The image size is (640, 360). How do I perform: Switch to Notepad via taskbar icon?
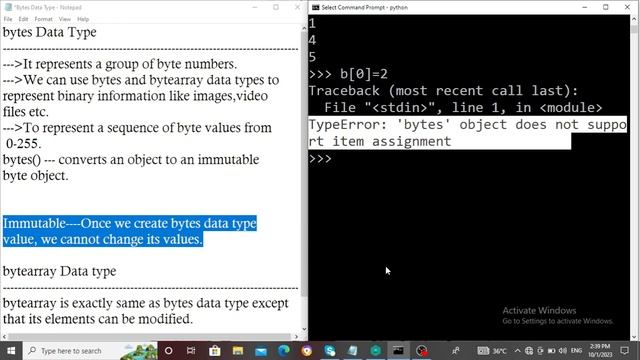[353, 351]
